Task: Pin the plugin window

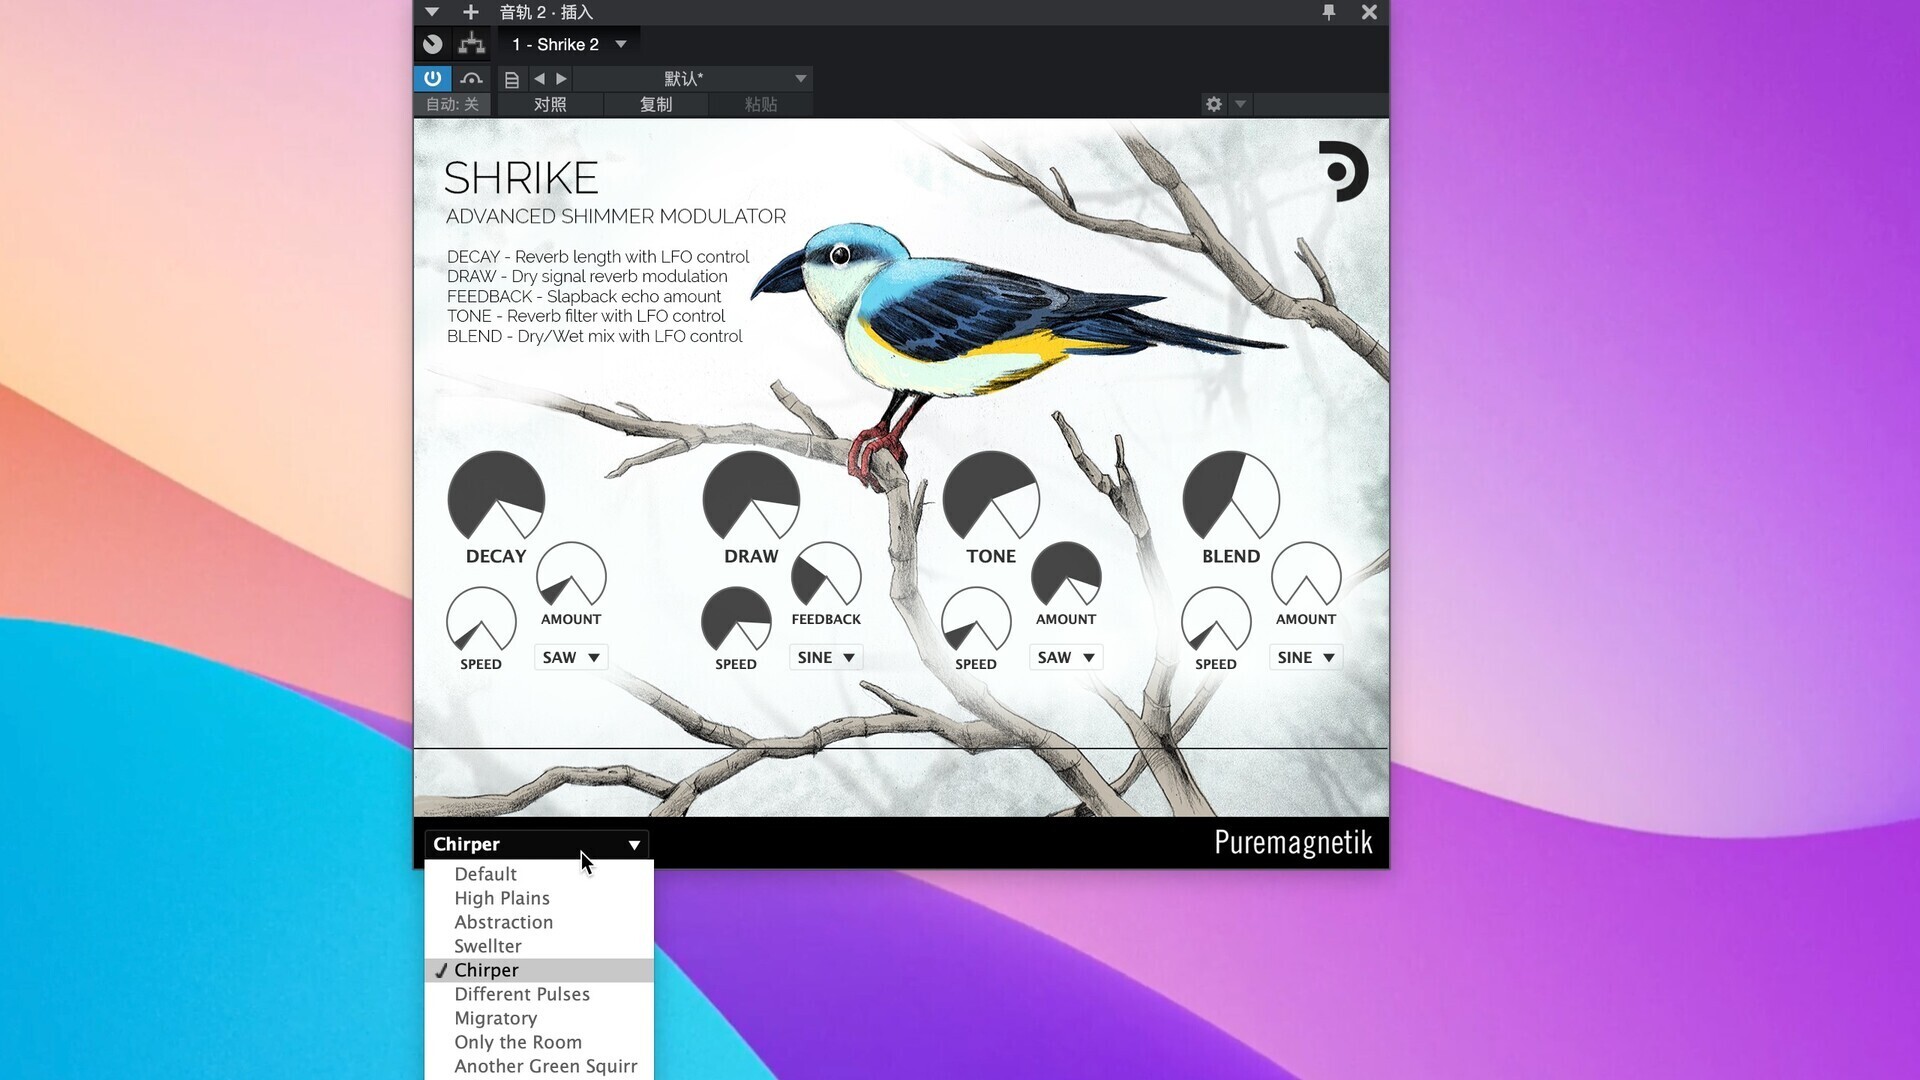Action: pyautogui.click(x=1329, y=12)
